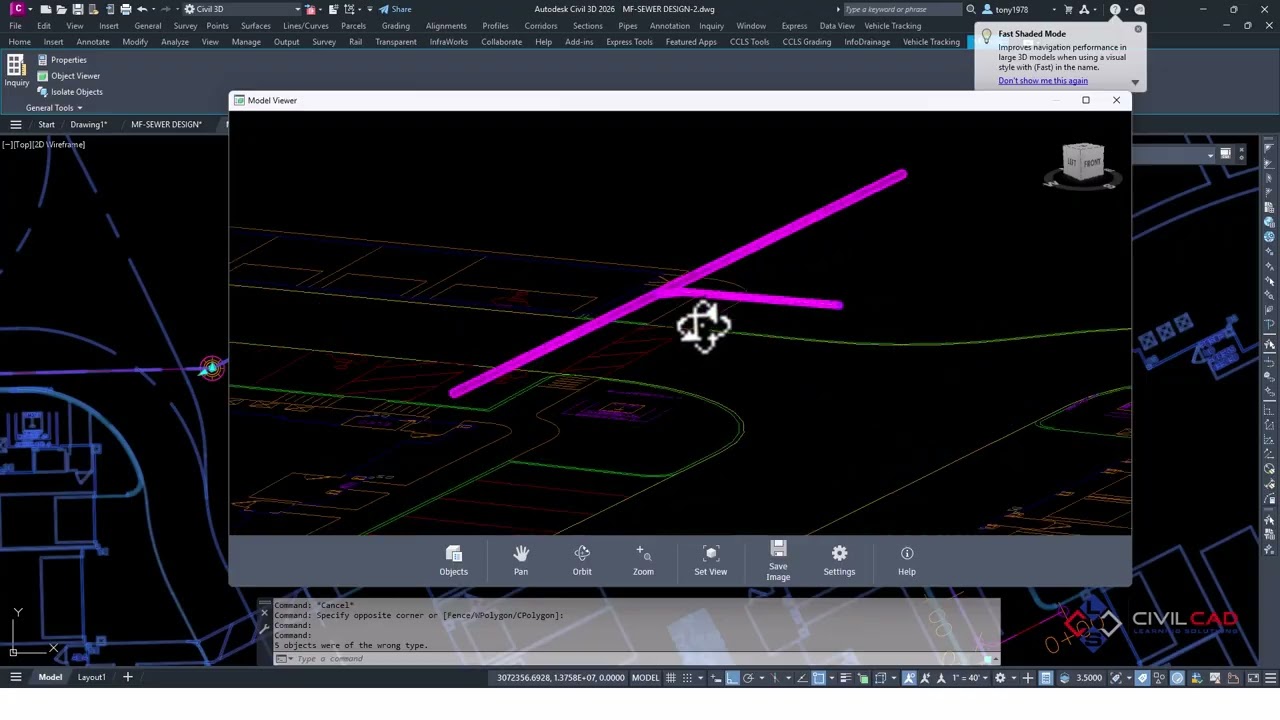Open the Inquiry panel button
This screenshot has height=720, width=1280.
[x=16, y=71]
